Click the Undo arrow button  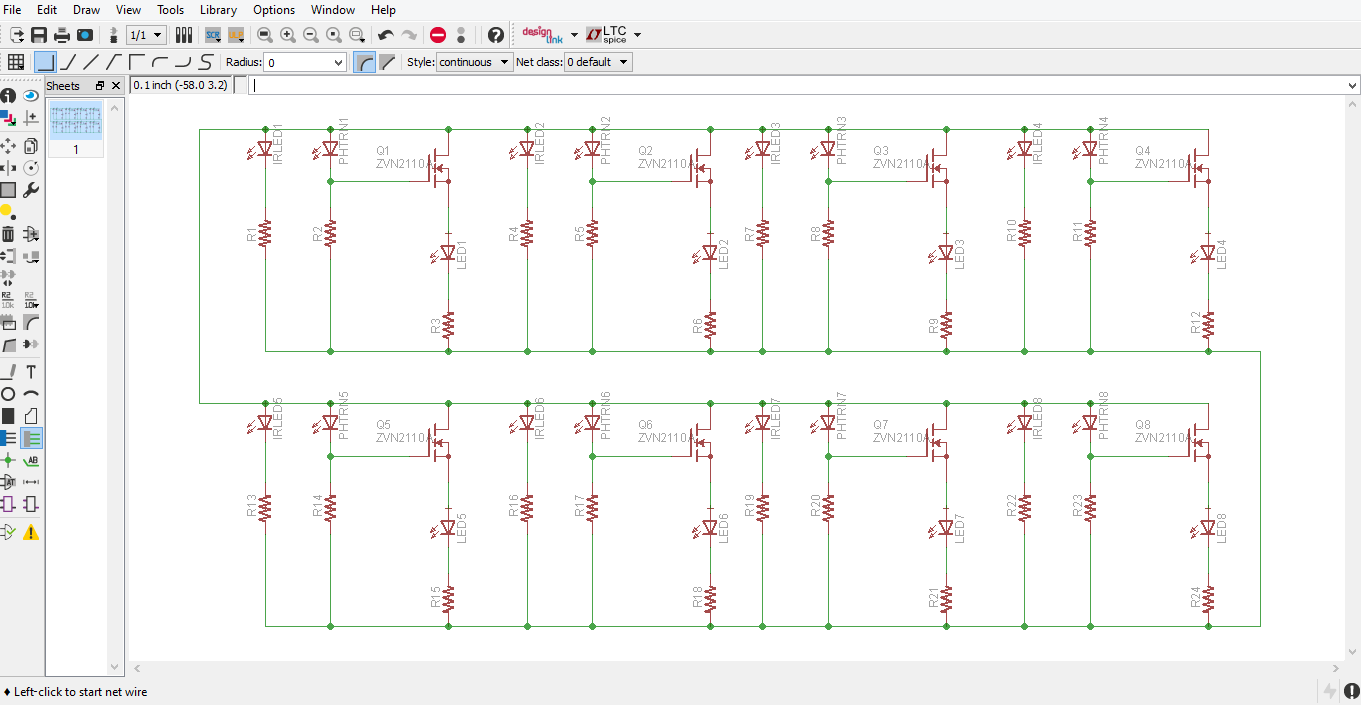click(386, 35)
